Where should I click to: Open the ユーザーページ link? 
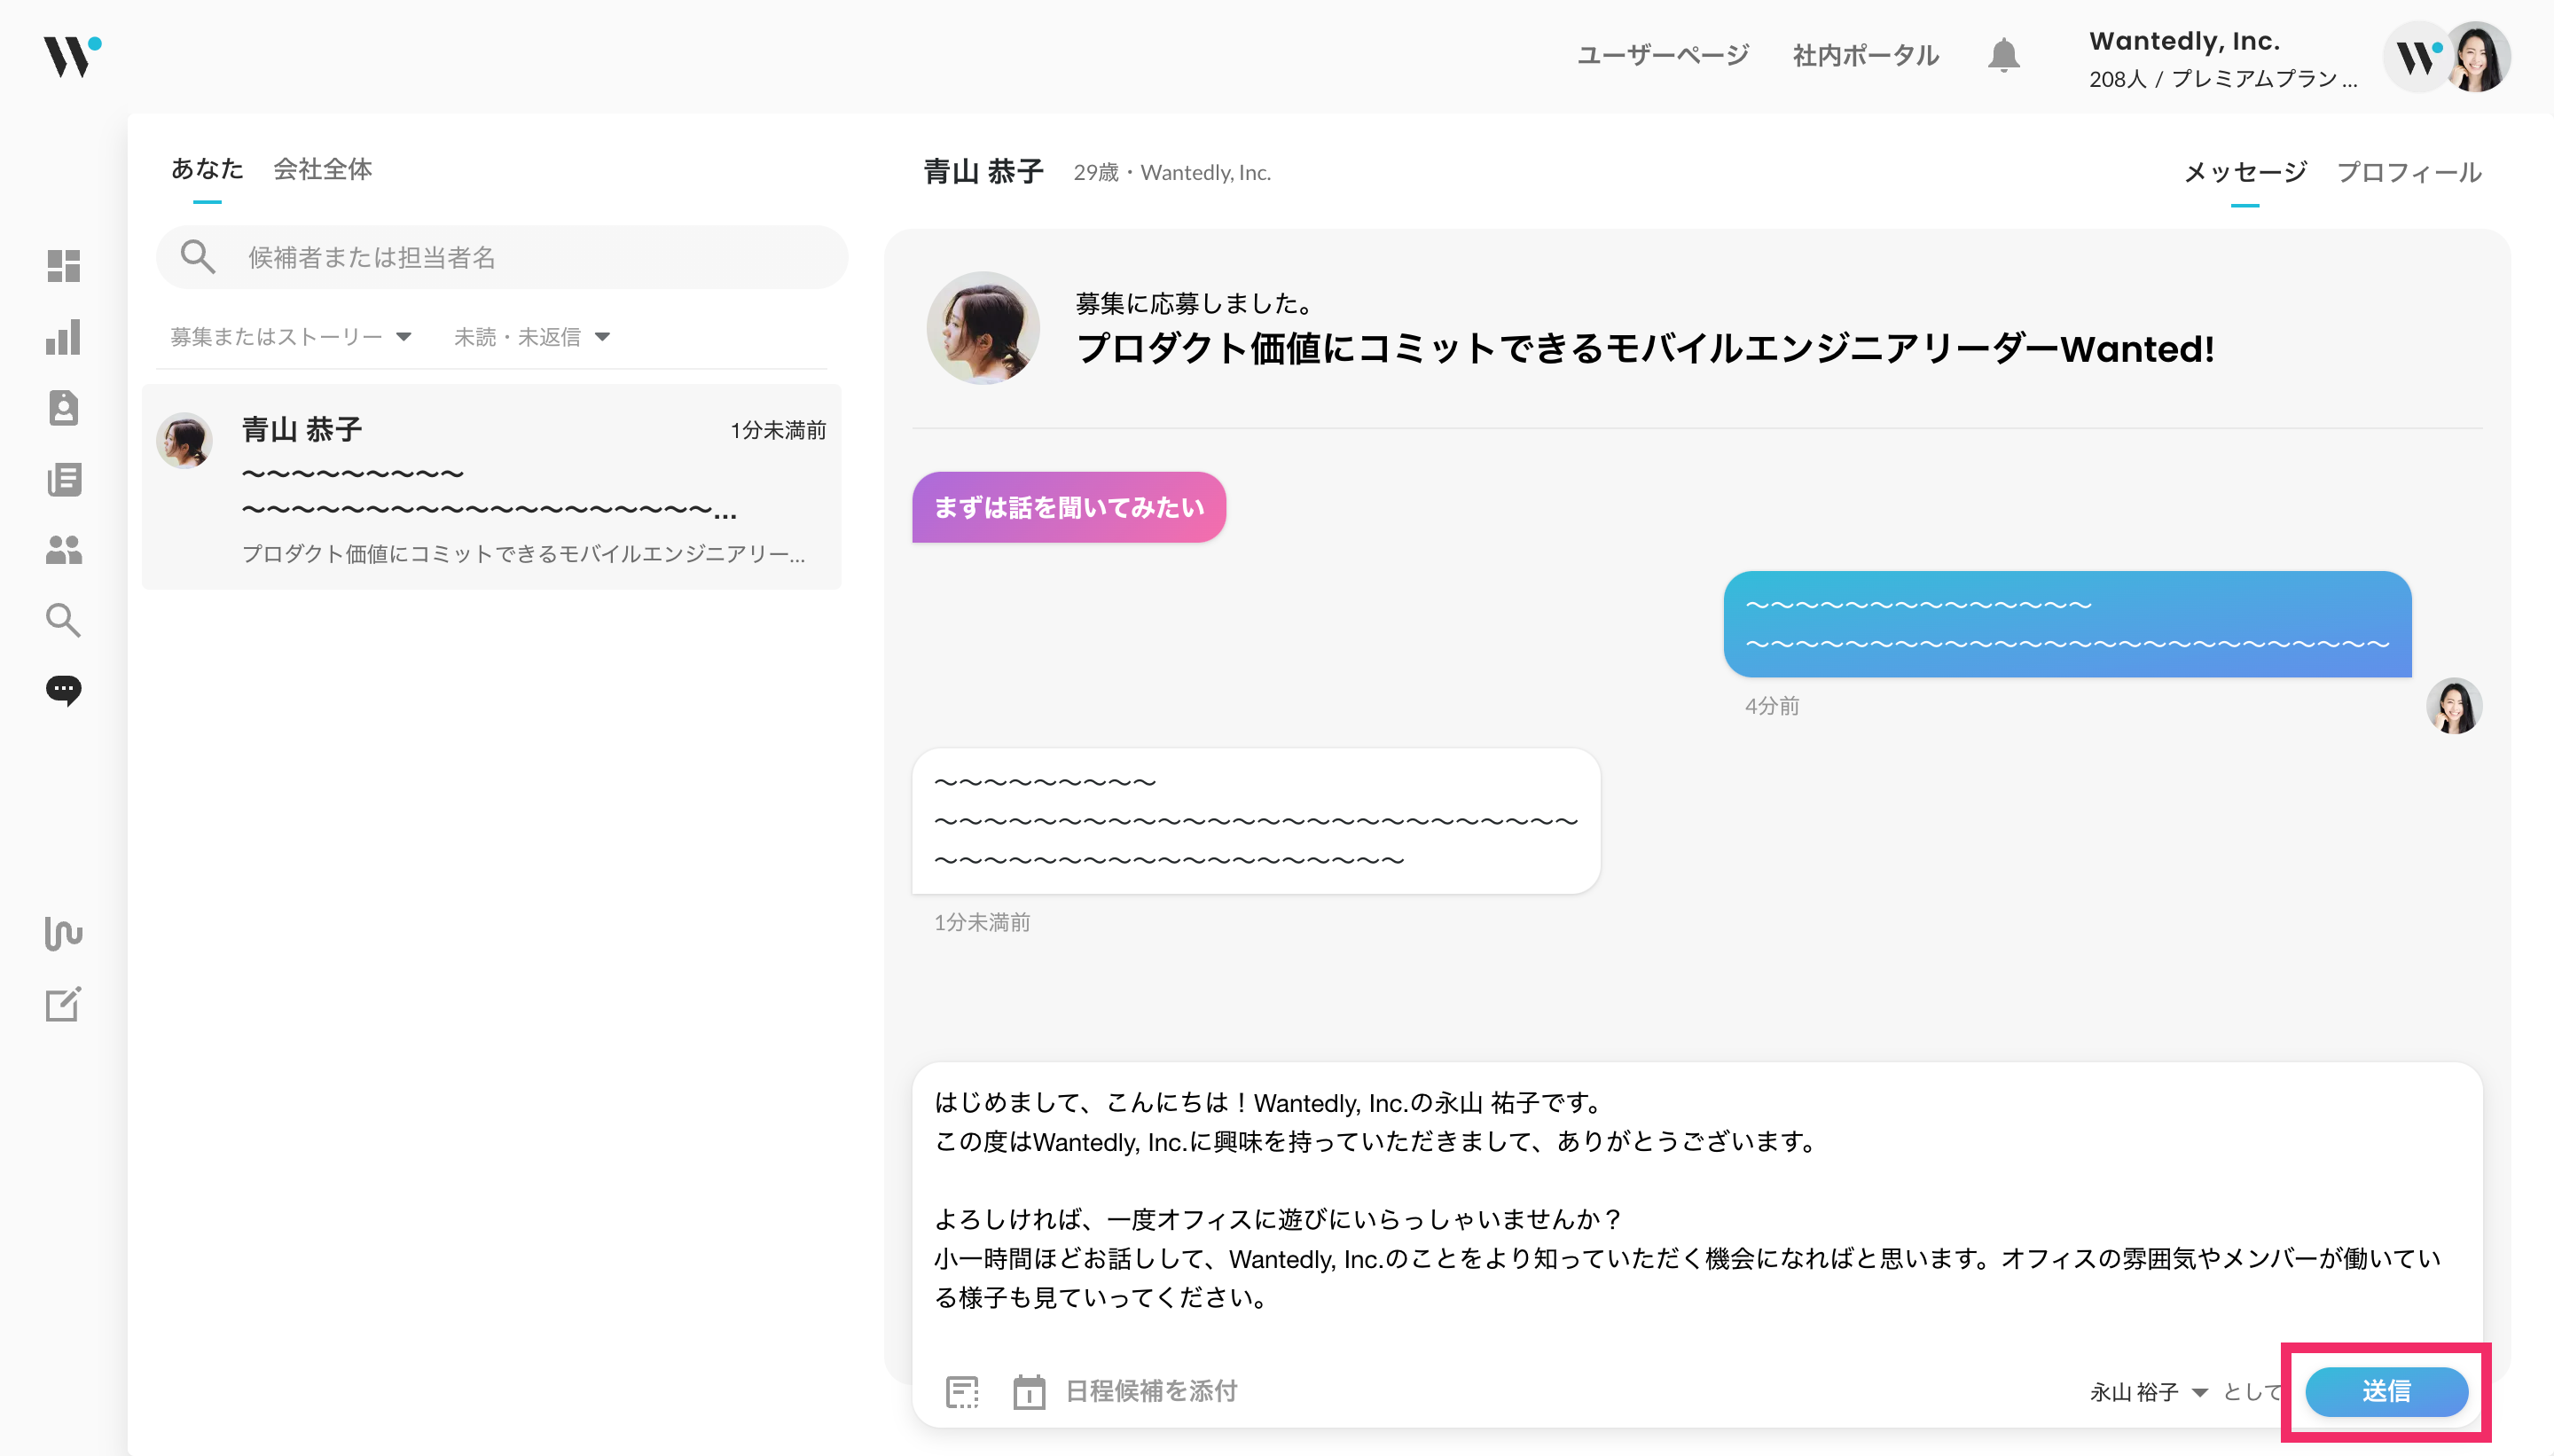coord(1662,55)
